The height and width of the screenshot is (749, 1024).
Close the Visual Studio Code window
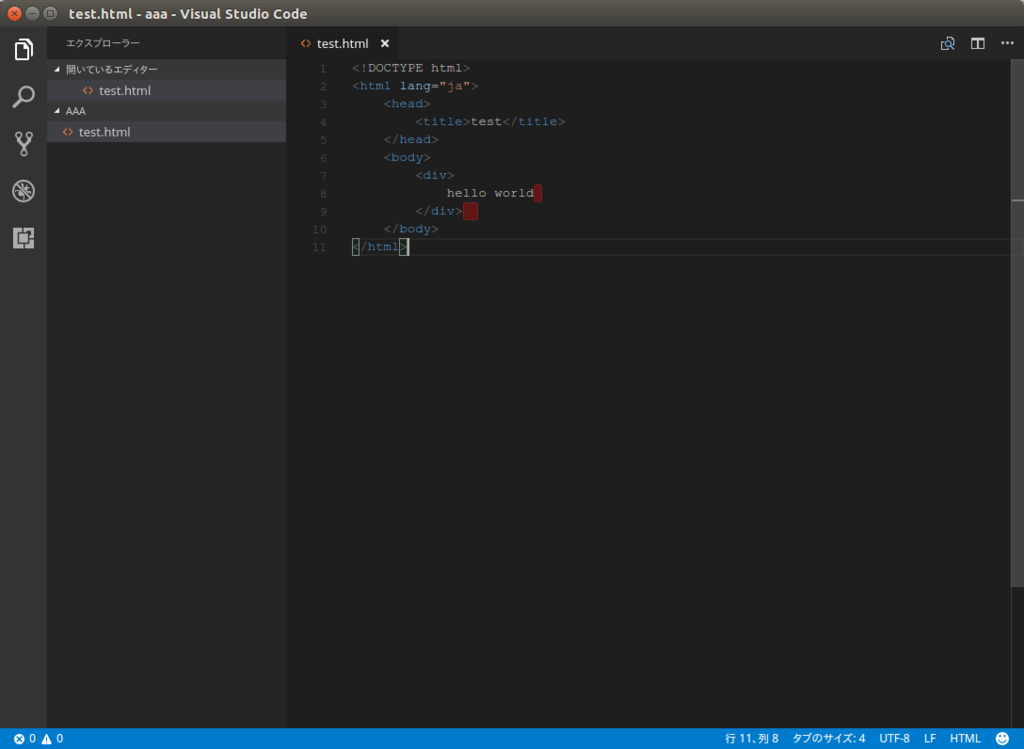point(14,13)
